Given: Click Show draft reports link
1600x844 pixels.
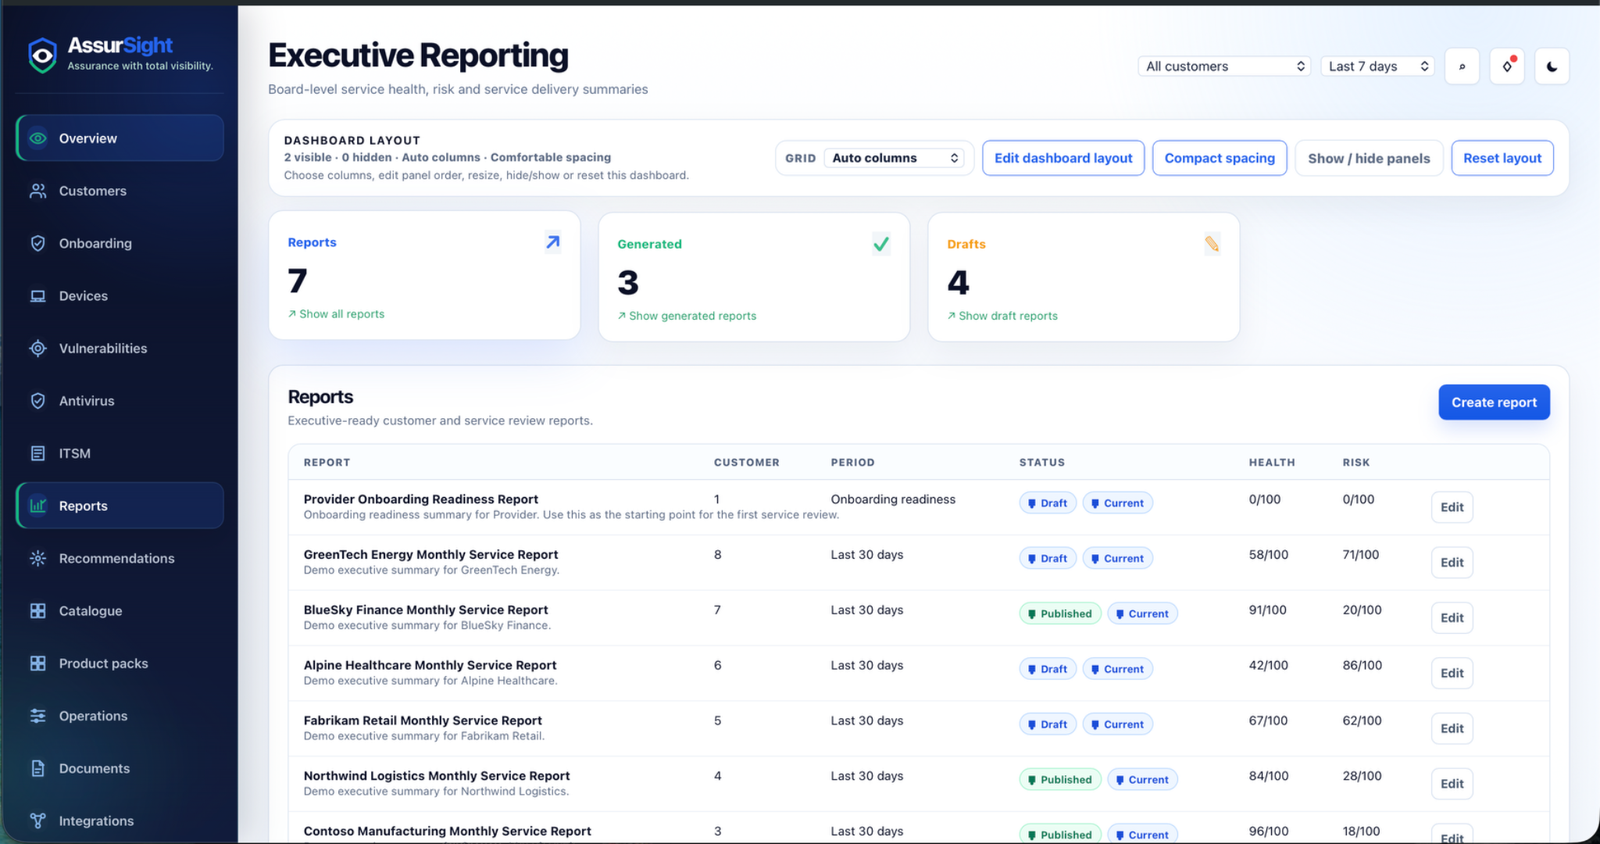Looking at the screenshot, I should click(x=1002, y=316).
